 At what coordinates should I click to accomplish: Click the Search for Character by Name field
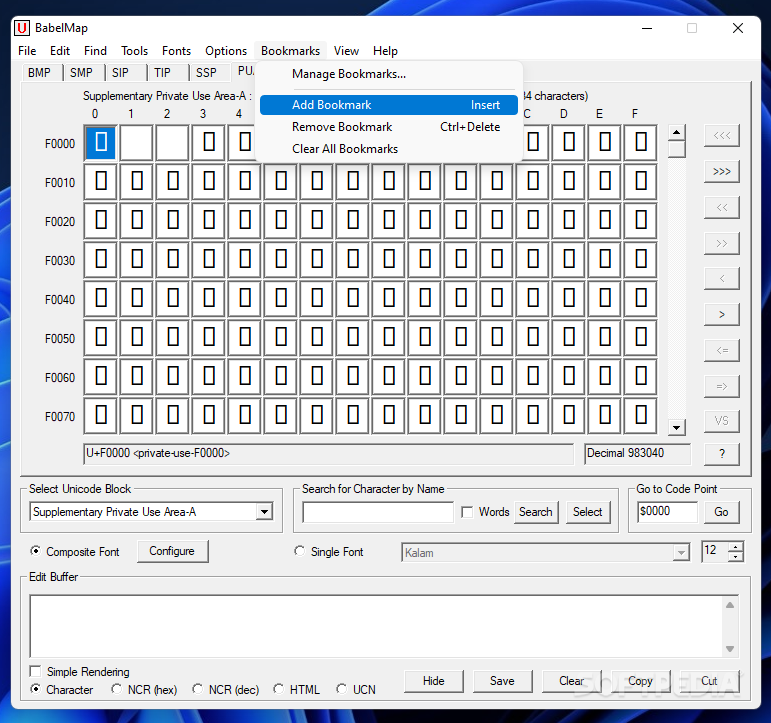[378, 512]
